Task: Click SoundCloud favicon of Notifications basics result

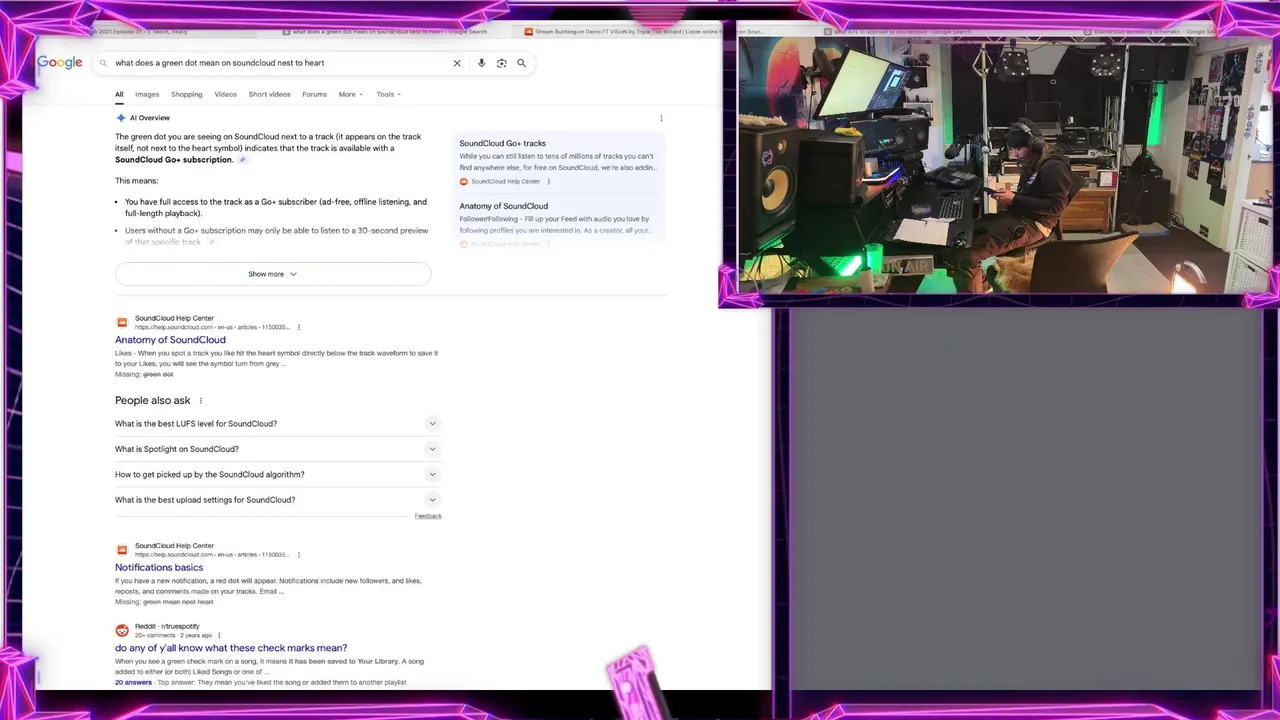Action: 122,550
